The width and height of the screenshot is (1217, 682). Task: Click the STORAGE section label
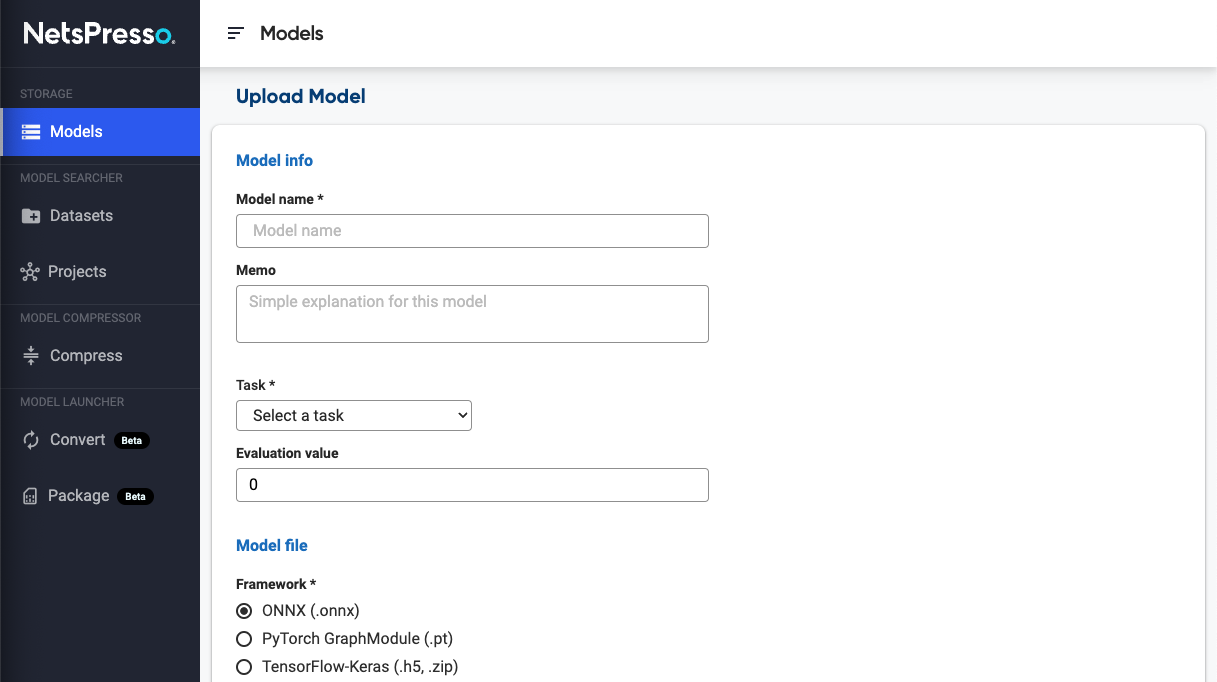pyautogui.click(x=46, y=94)
